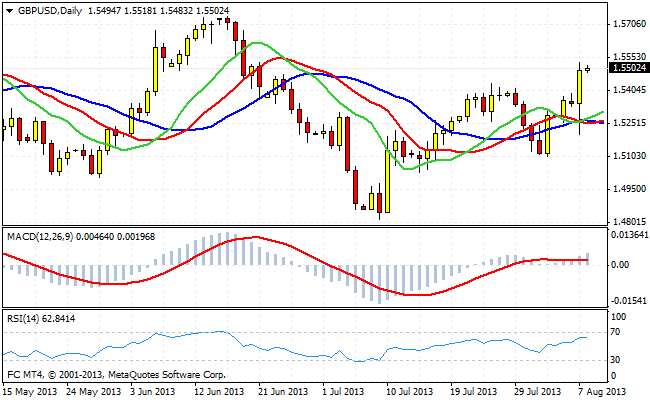Click the 10 Jul 2013 date label

point(410,392)
